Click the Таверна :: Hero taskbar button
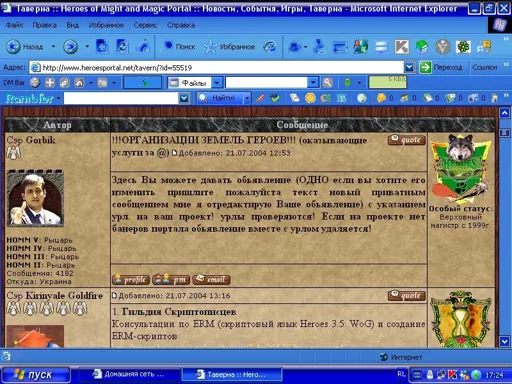 [232, 374]
